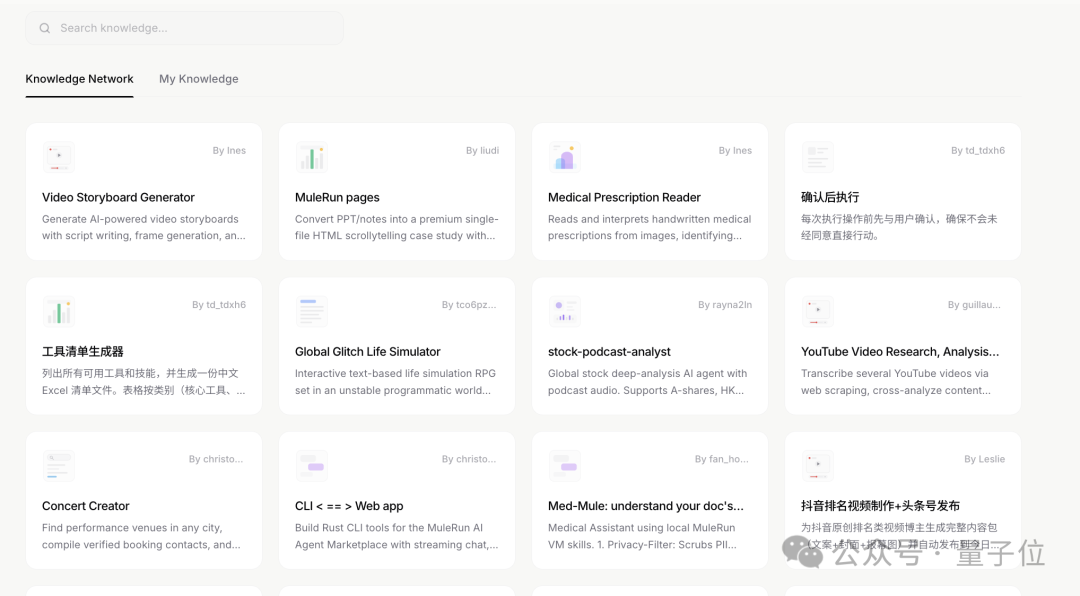This screenshot has width=1080, height=596.
Task: Open the Concert Creator title
Action: [85, 506]
